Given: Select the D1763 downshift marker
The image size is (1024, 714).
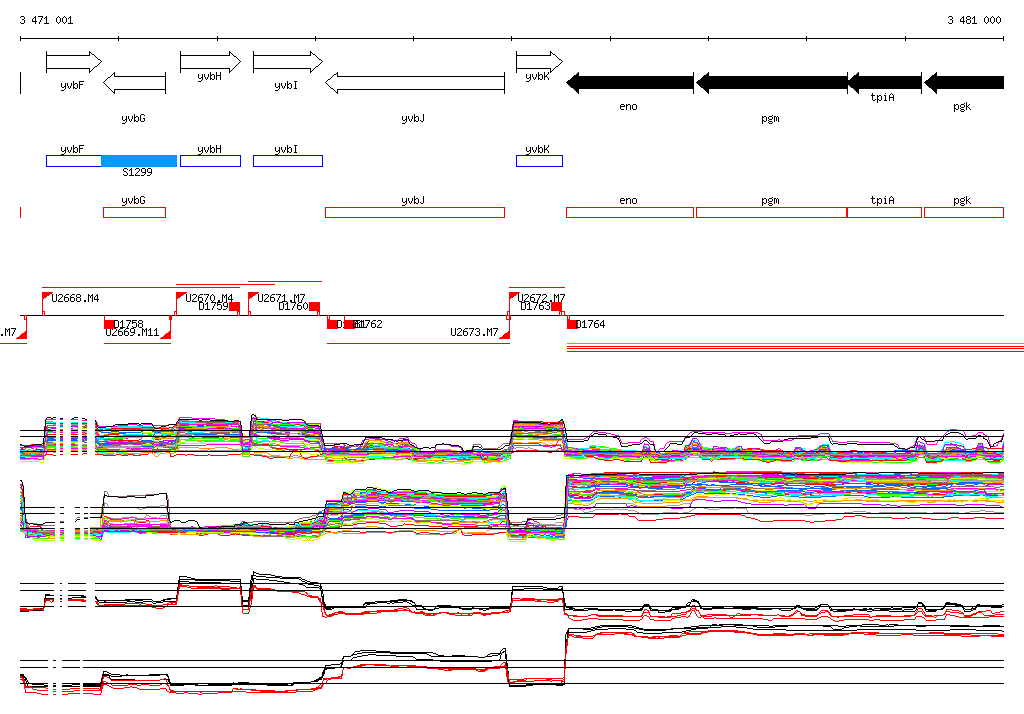Looking at the screenshot, I should pos(556,306).
